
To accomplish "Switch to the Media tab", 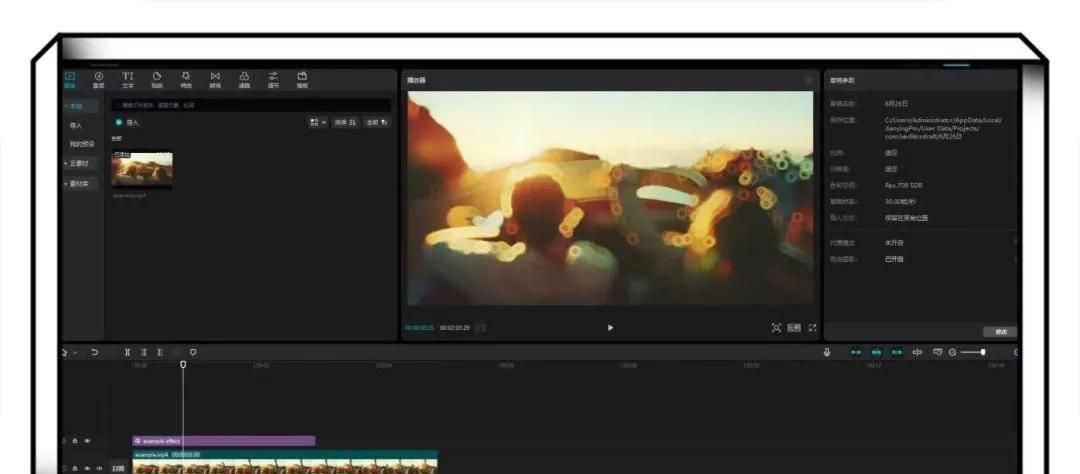I will (x=70, y=80).
